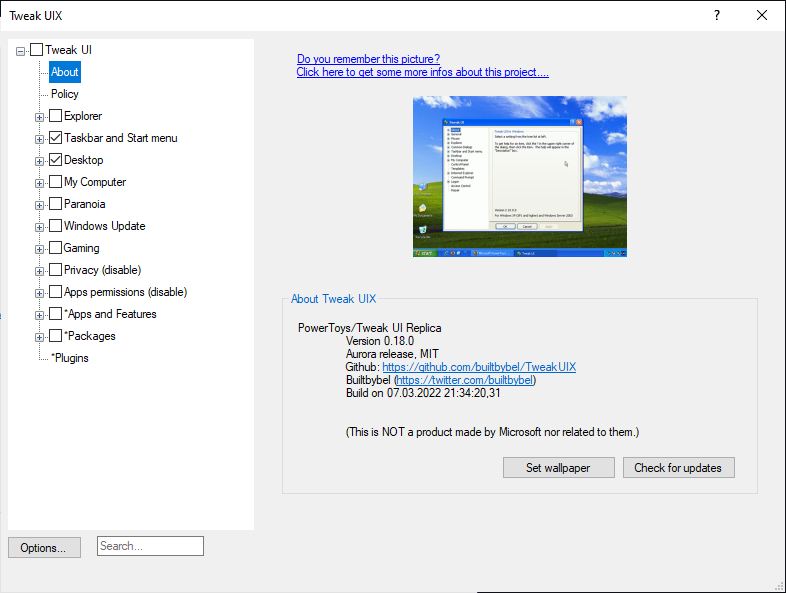Expand the *Packages node
The image size is (786, 593).
(39, 338)
